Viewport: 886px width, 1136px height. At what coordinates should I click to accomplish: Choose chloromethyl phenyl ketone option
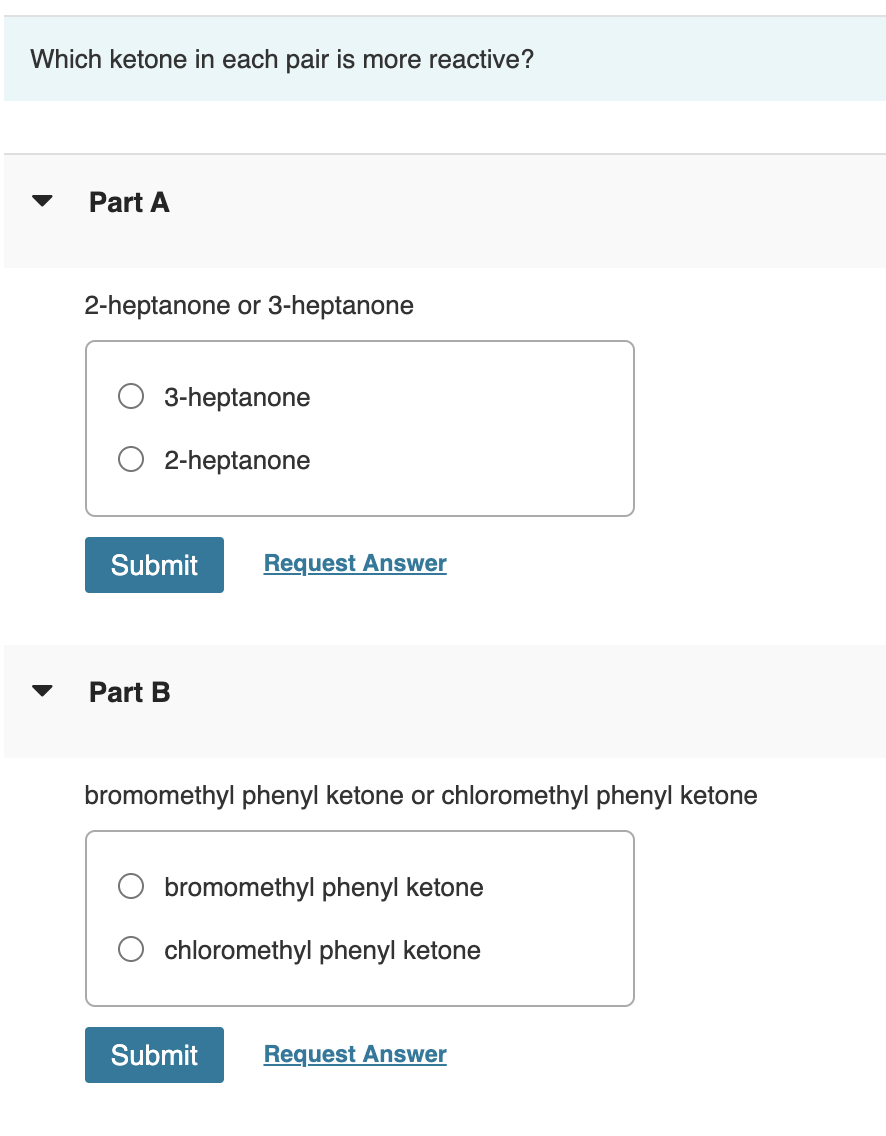point(130,949)
